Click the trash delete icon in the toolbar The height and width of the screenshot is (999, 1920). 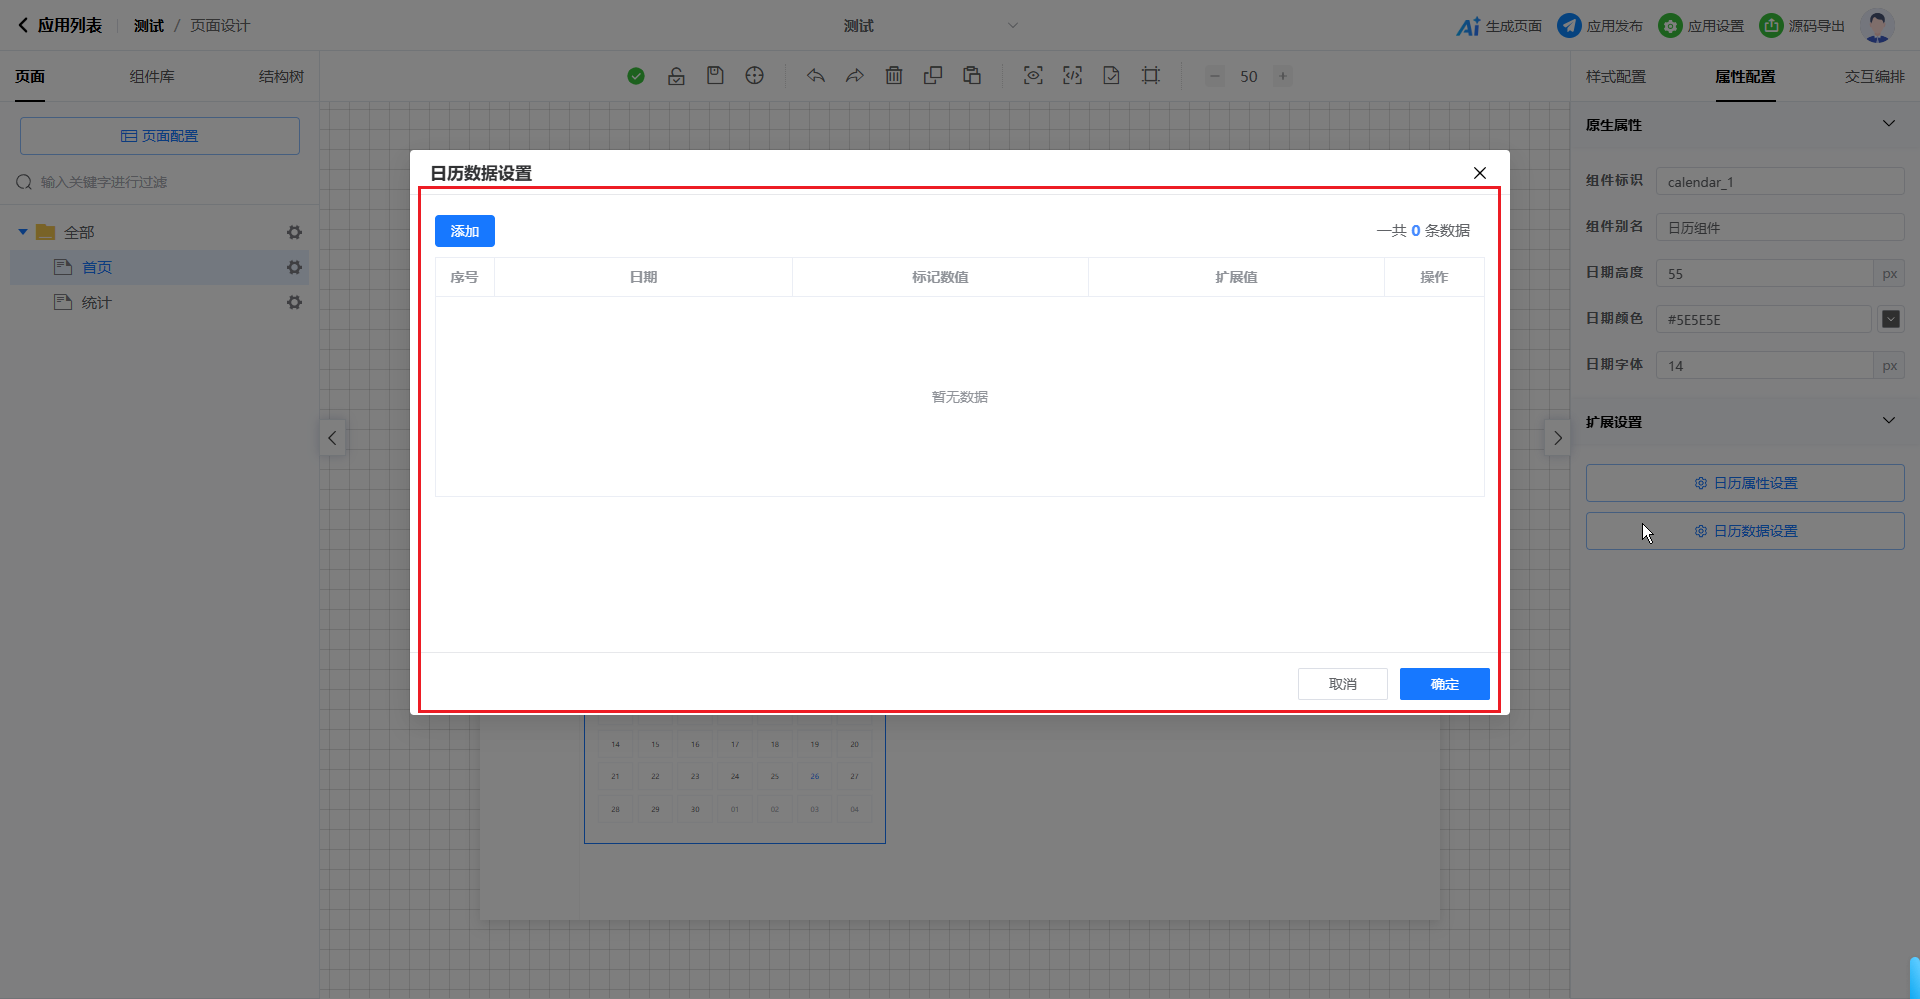[894, 76]
